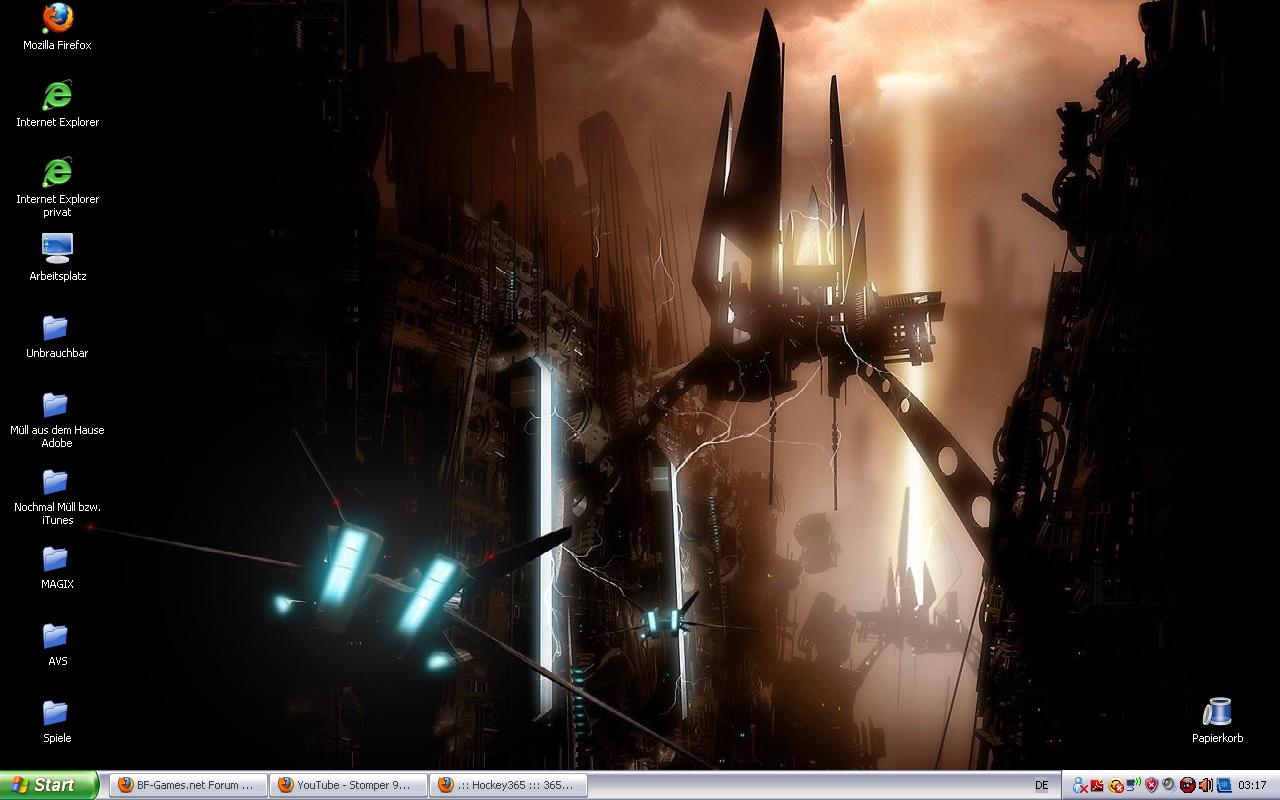This screenshot has width=1280, height=800.
Task: Switch to Hockey365 taskbar window
Action: [508, 785]
